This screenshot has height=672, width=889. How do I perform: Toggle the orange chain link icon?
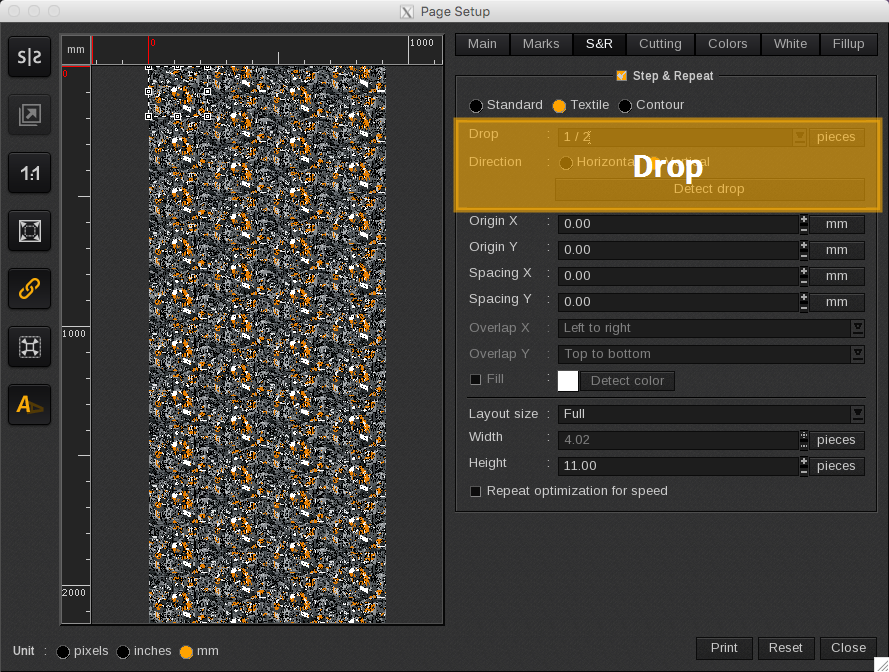tap(30, 289)
